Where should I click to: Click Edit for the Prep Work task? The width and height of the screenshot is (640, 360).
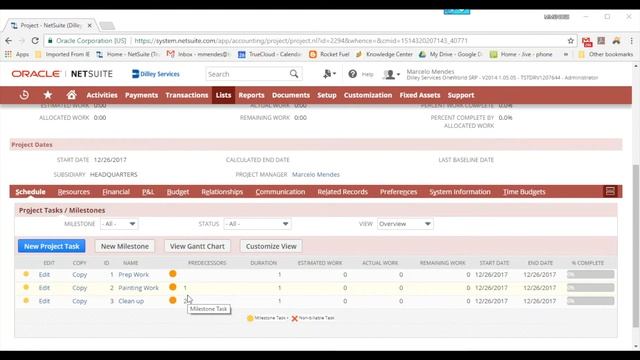[x=44, y=274]
